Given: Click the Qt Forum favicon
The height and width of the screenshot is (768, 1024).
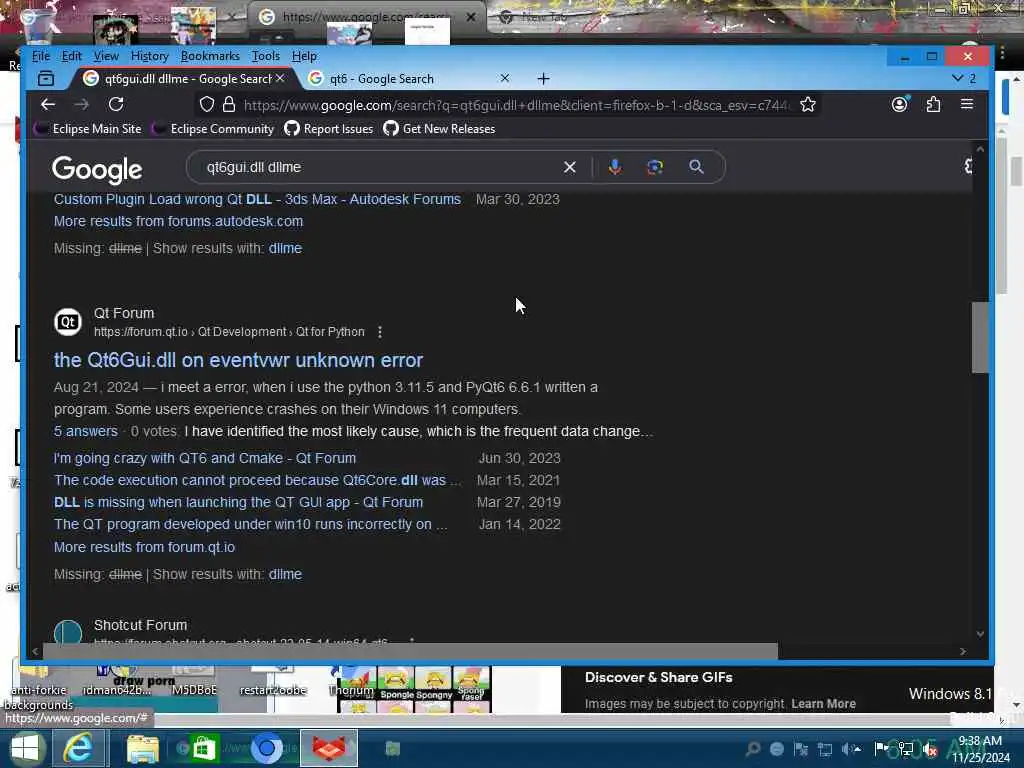Looking at the screenshot, I should tap(68, 322).
